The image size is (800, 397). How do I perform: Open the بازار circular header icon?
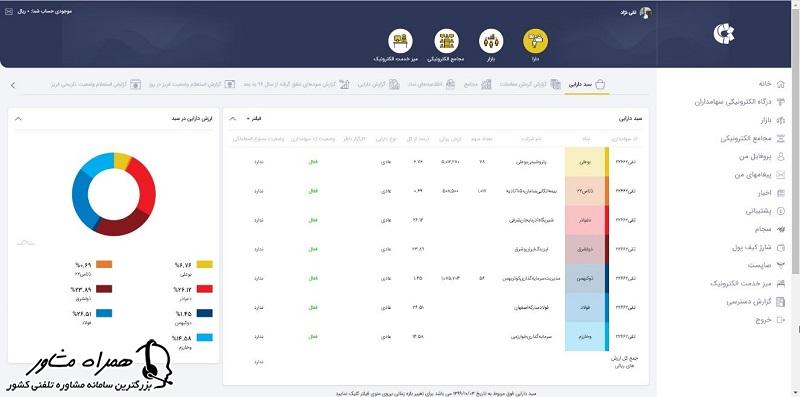(491, 41)
